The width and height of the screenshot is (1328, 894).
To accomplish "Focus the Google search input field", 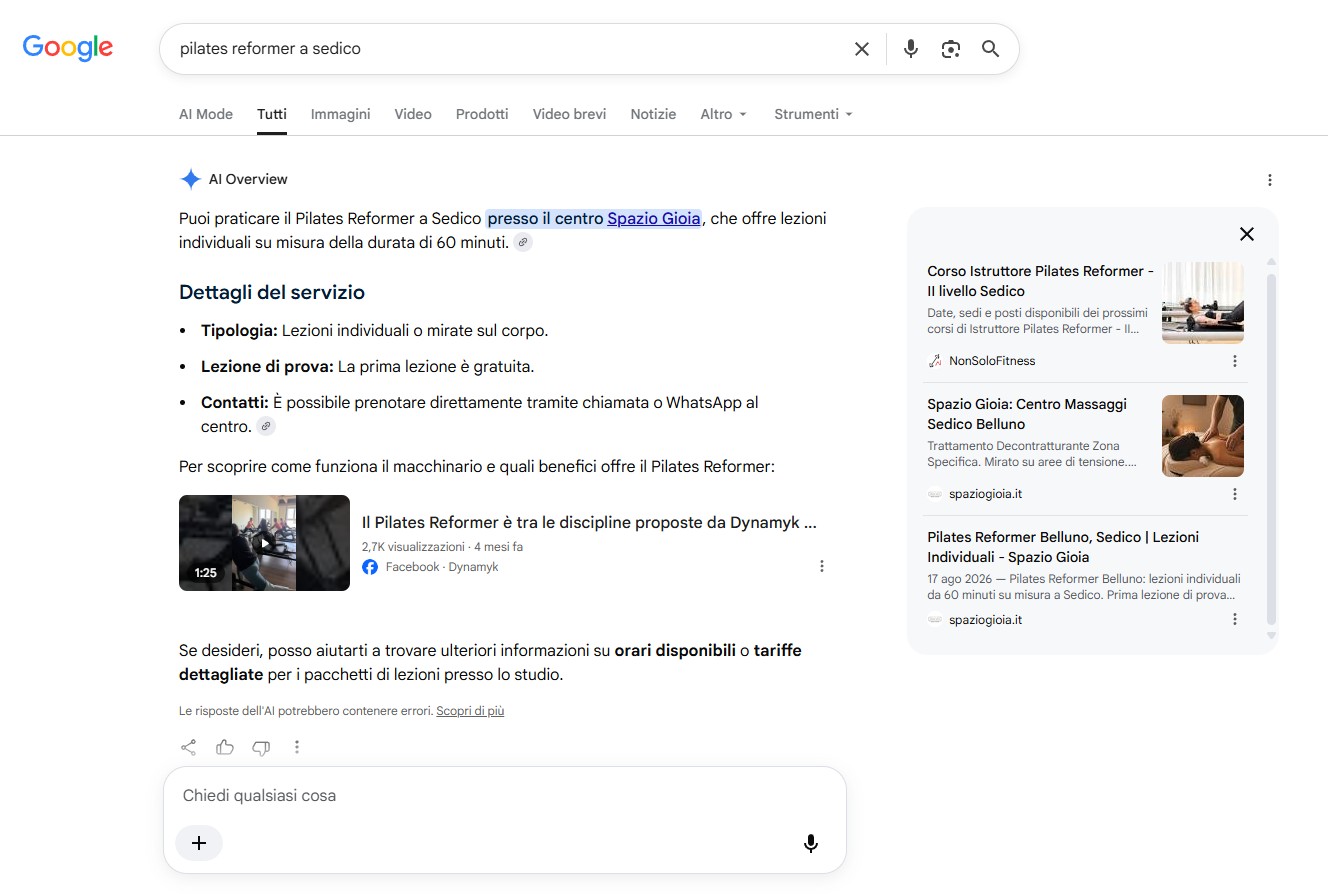I will pyautogui.click(x=510, y=49).
